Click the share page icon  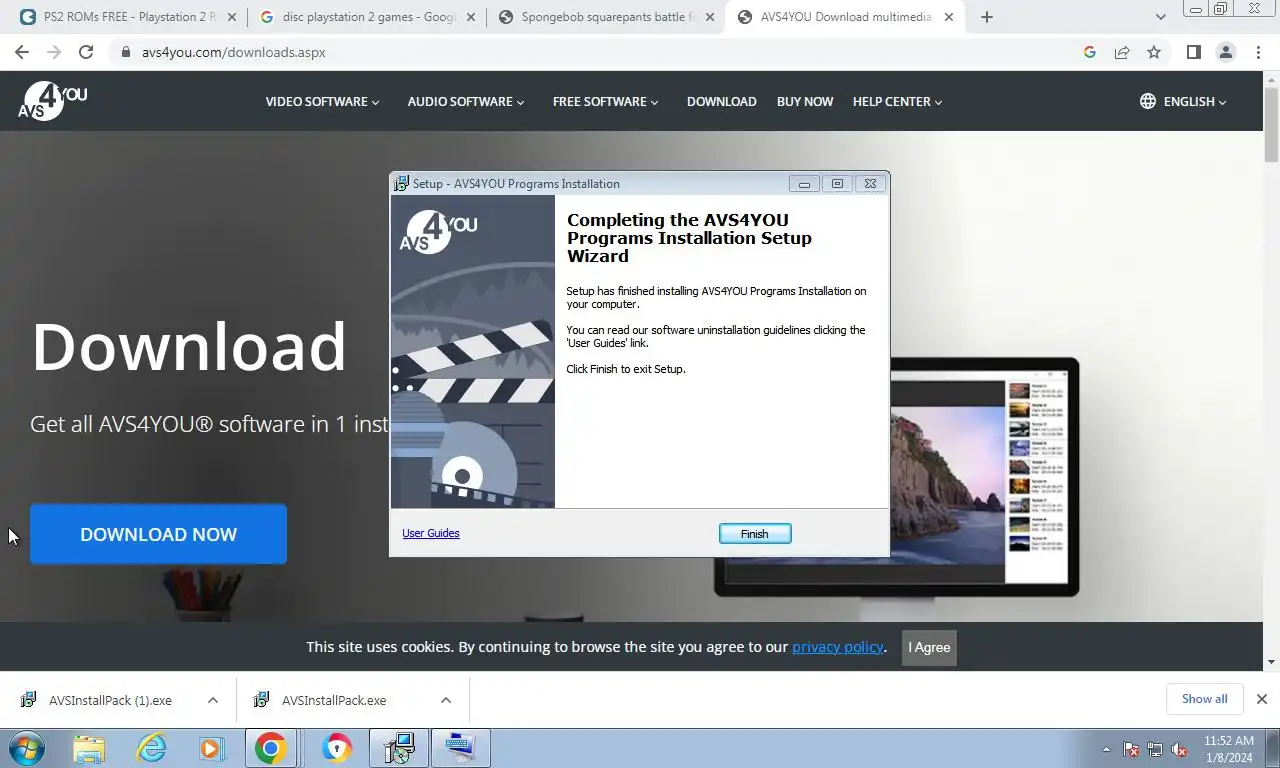click(x=1122, y=52)
